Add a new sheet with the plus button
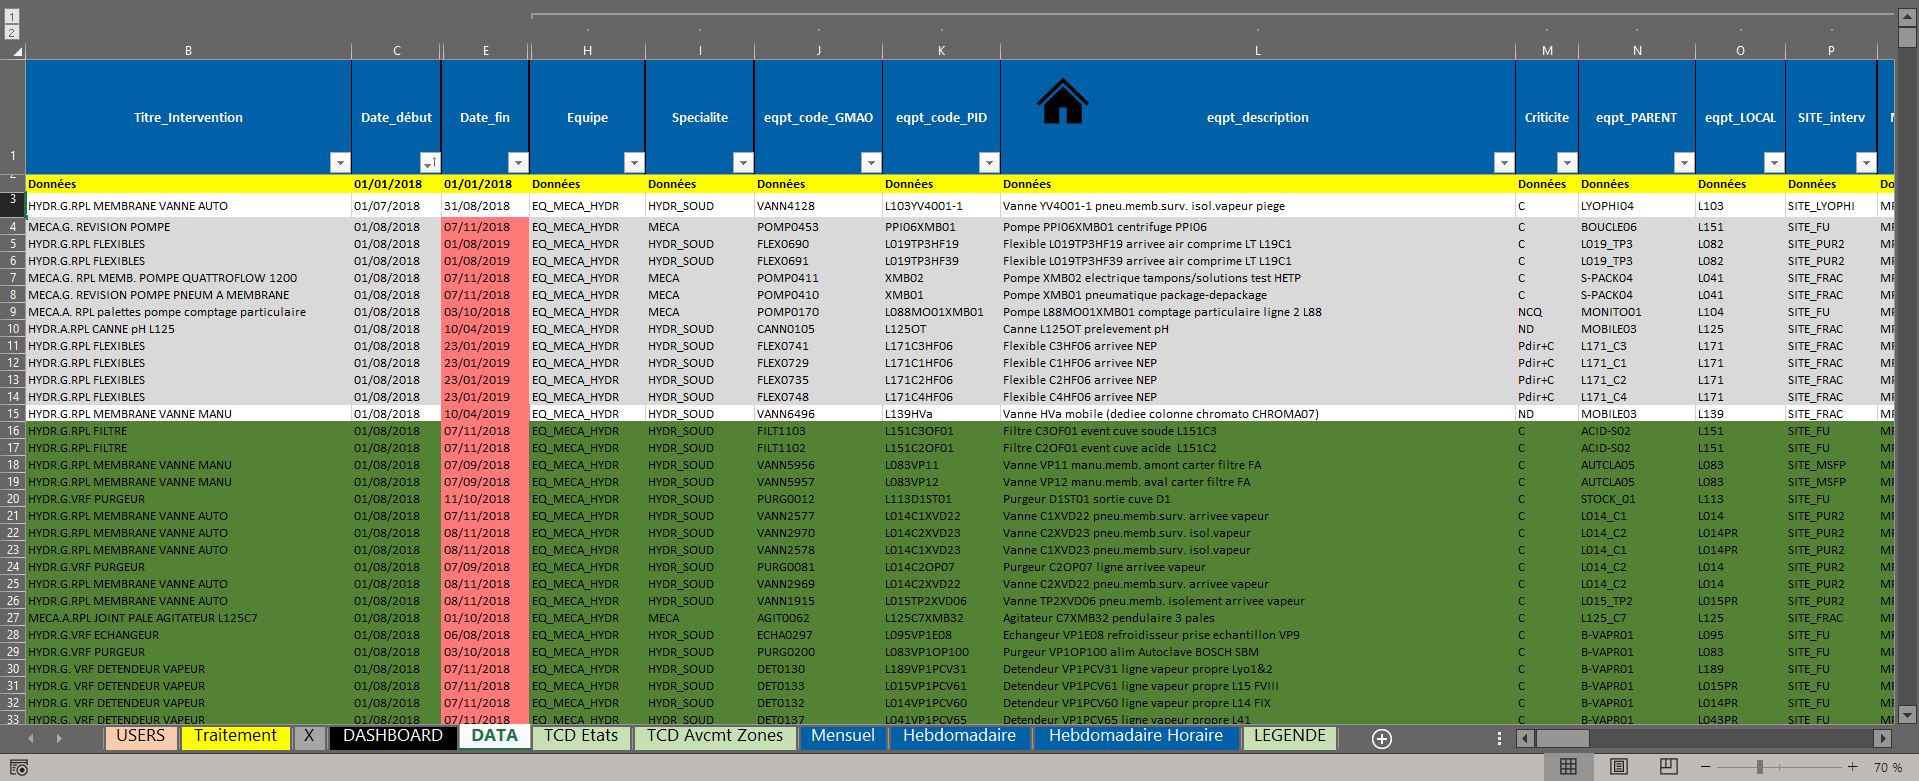The width and height of the screenshot is (1919, 781). [x=1382, y=739]
